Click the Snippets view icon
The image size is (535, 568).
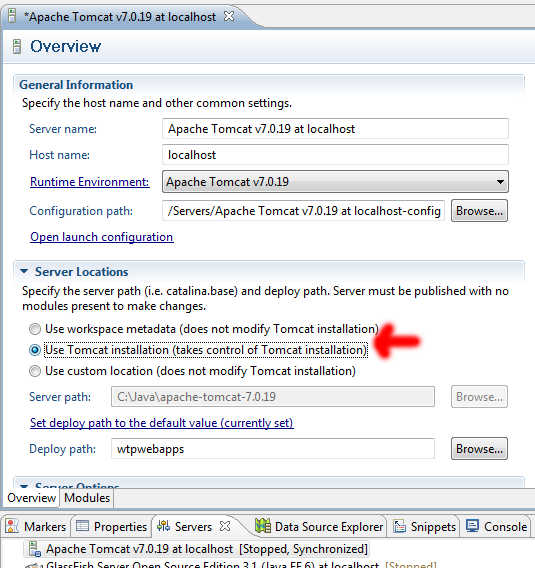click(399, 526)
